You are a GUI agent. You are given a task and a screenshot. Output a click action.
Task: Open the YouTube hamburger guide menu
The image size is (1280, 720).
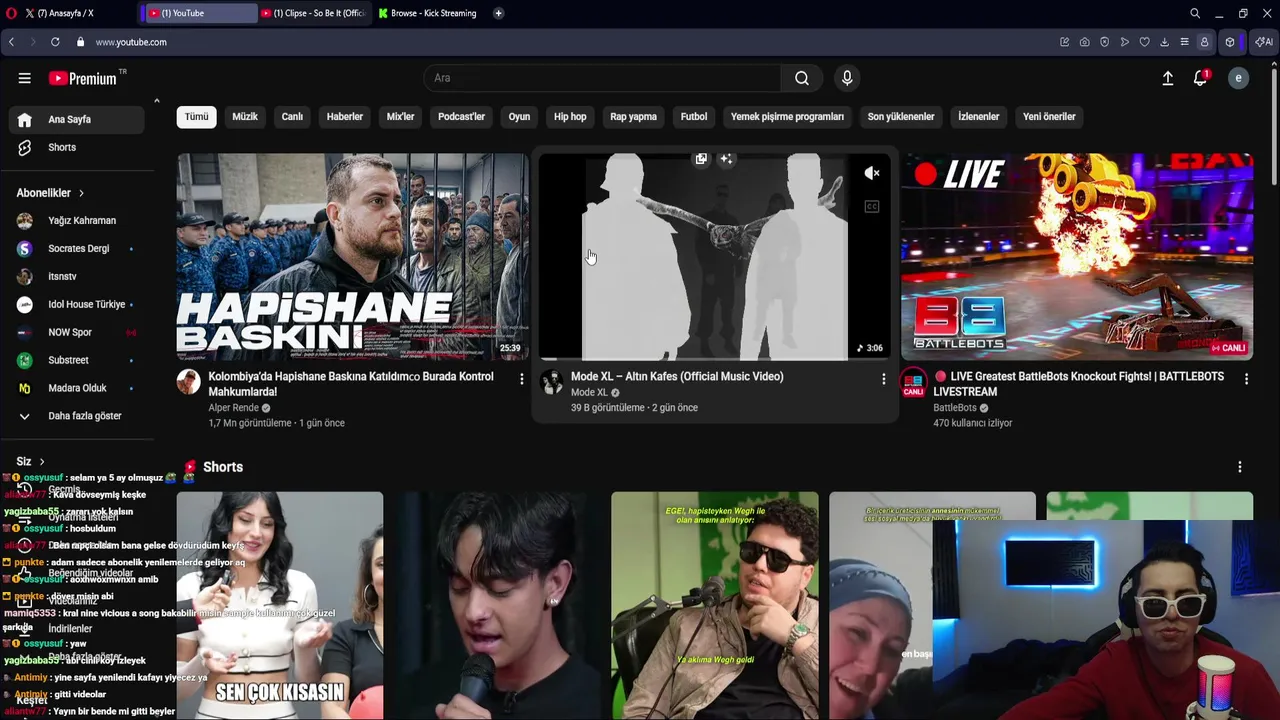(x=24, y=78)
